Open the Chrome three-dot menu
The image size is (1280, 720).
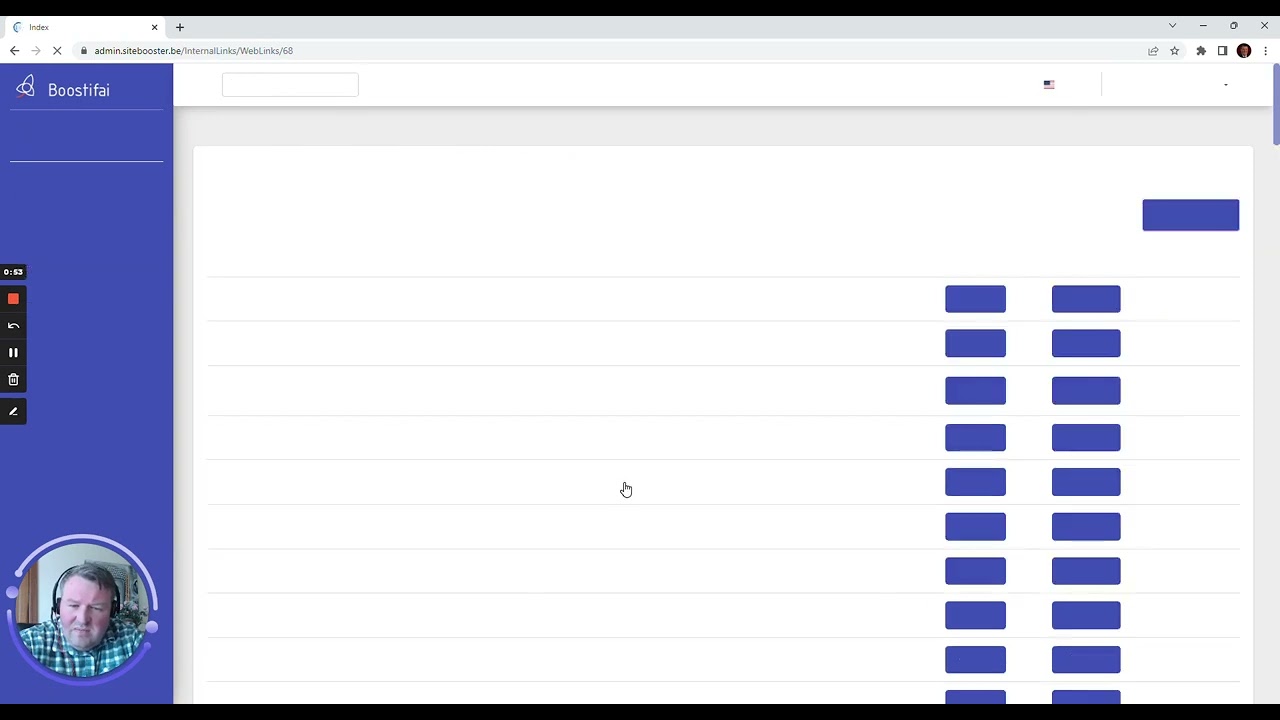coord(1265,51)
